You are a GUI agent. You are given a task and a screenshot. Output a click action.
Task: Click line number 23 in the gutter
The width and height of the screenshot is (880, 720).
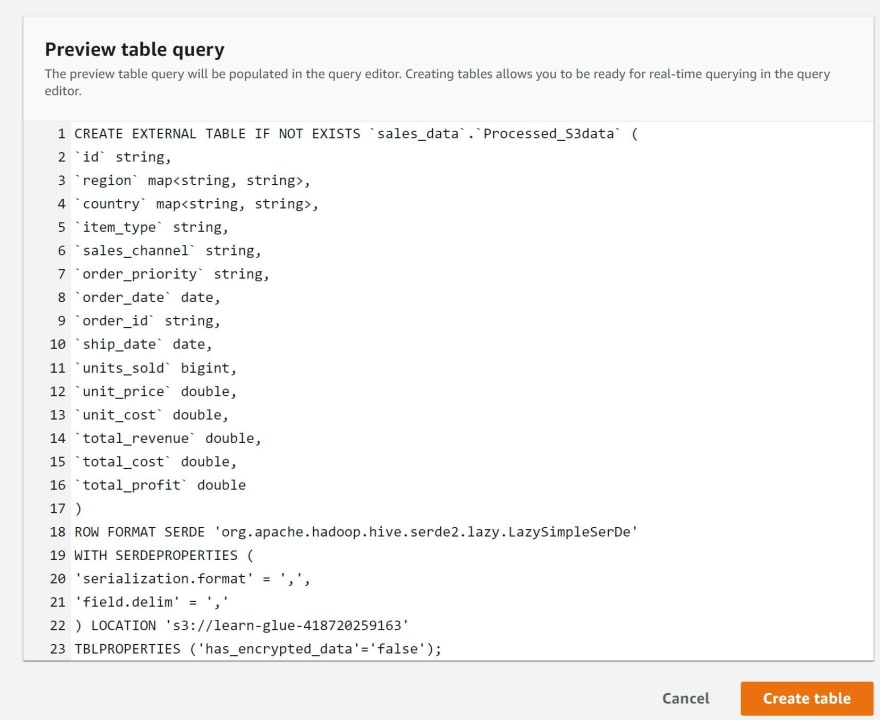click(x=58, y=649)
